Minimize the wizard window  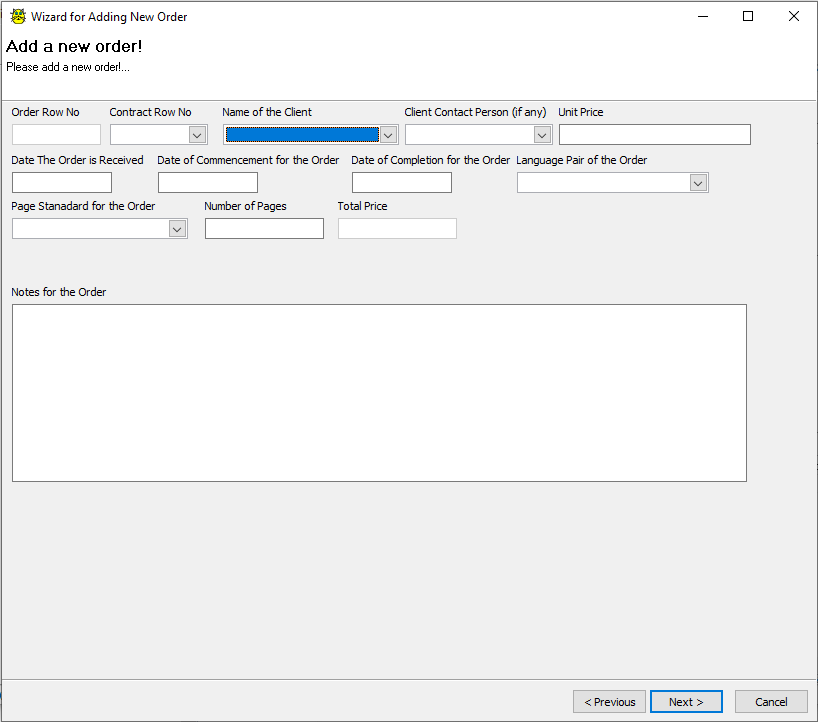click(x=702, y=16)
